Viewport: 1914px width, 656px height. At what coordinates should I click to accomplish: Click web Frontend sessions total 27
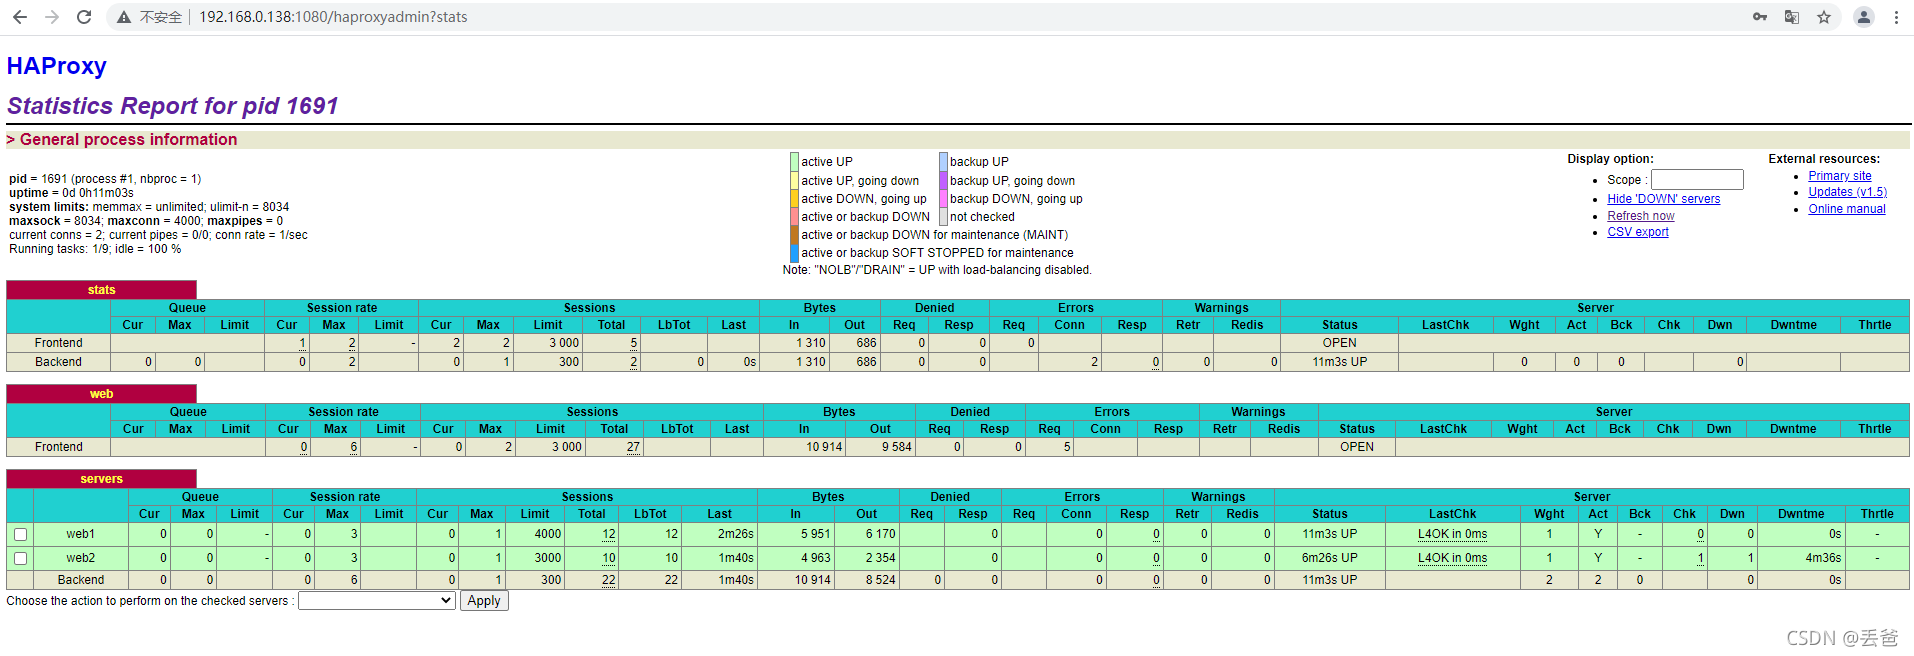[633, 447]
